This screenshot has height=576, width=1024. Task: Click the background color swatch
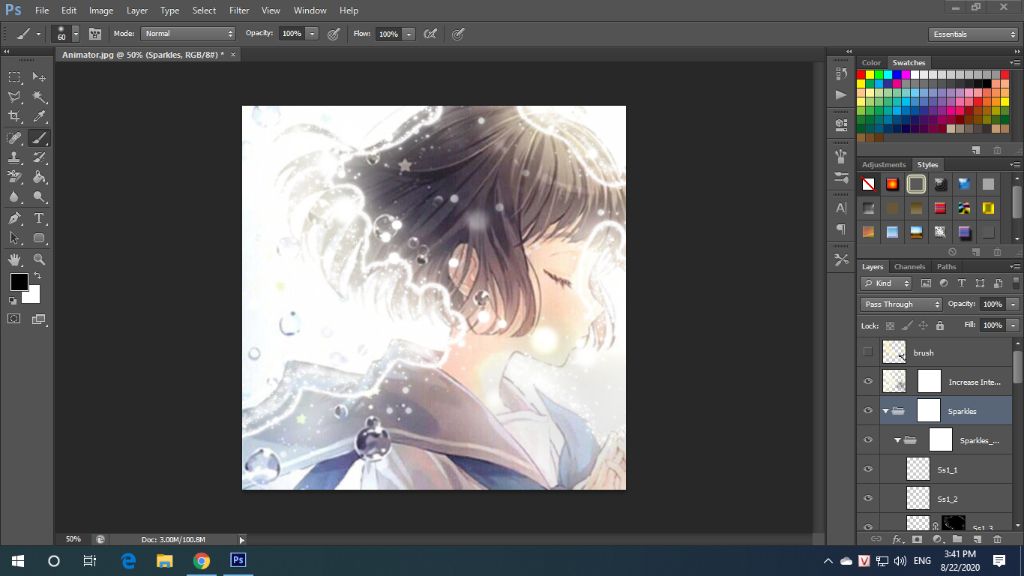(x=33, y=297)
